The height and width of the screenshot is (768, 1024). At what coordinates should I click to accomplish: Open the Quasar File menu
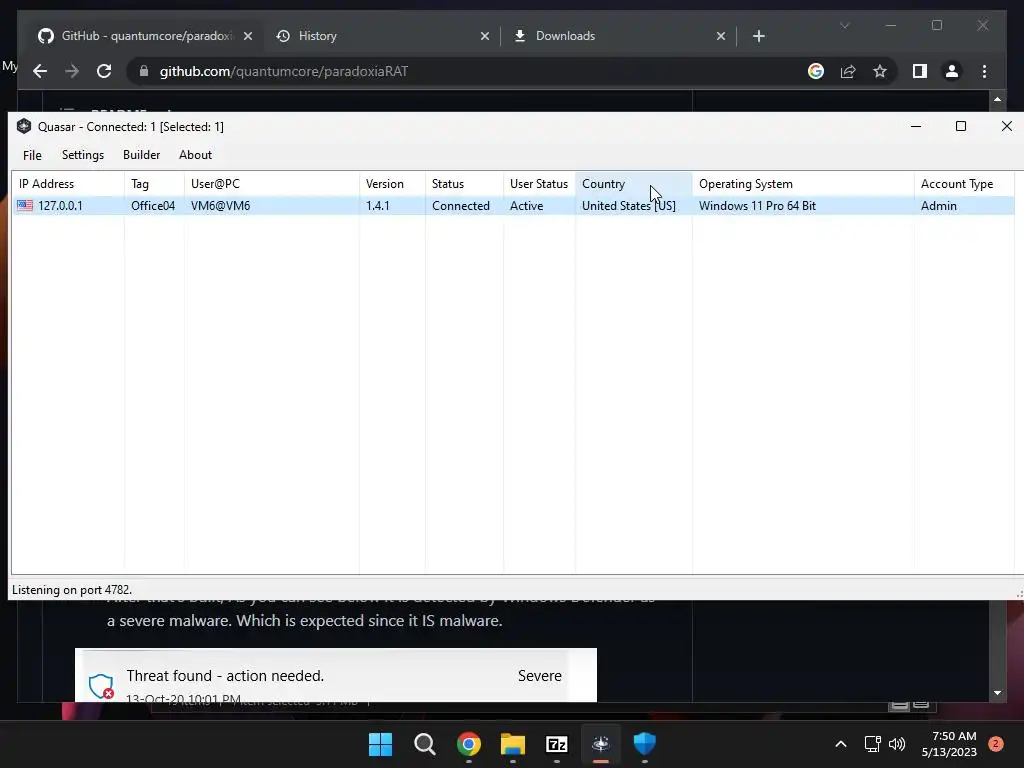pos(32,155)
